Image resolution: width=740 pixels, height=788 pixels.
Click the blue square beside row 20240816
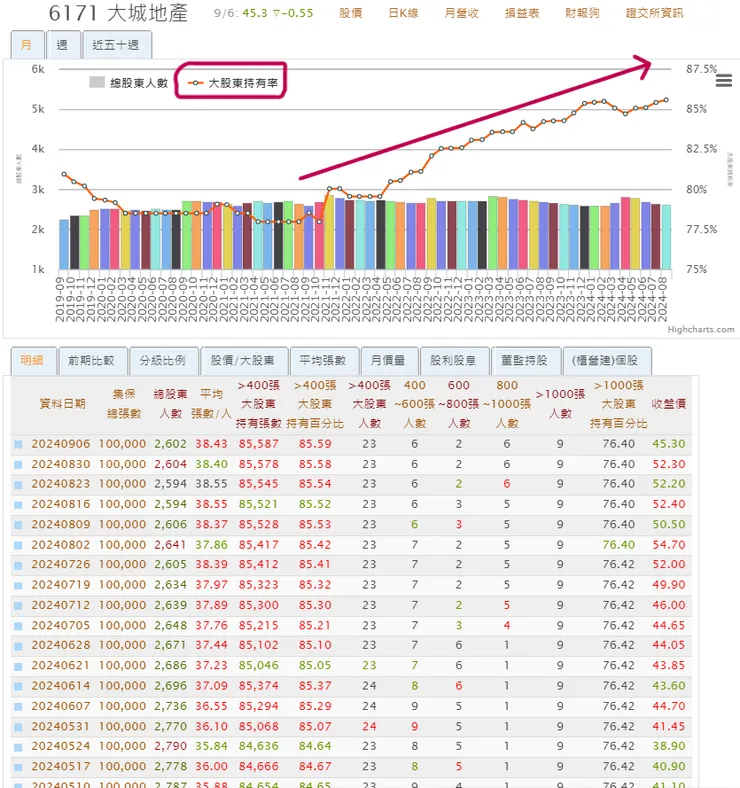point(19,505)
